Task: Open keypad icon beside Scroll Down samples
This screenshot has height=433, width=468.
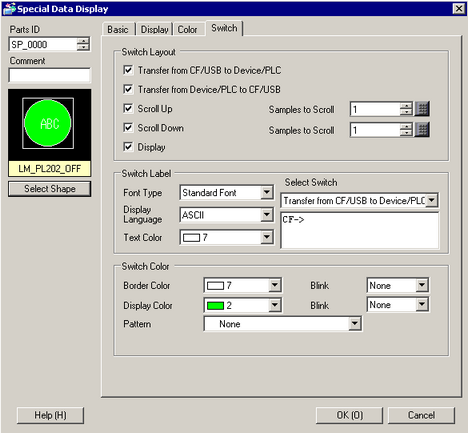Action: tap(422, 130)
